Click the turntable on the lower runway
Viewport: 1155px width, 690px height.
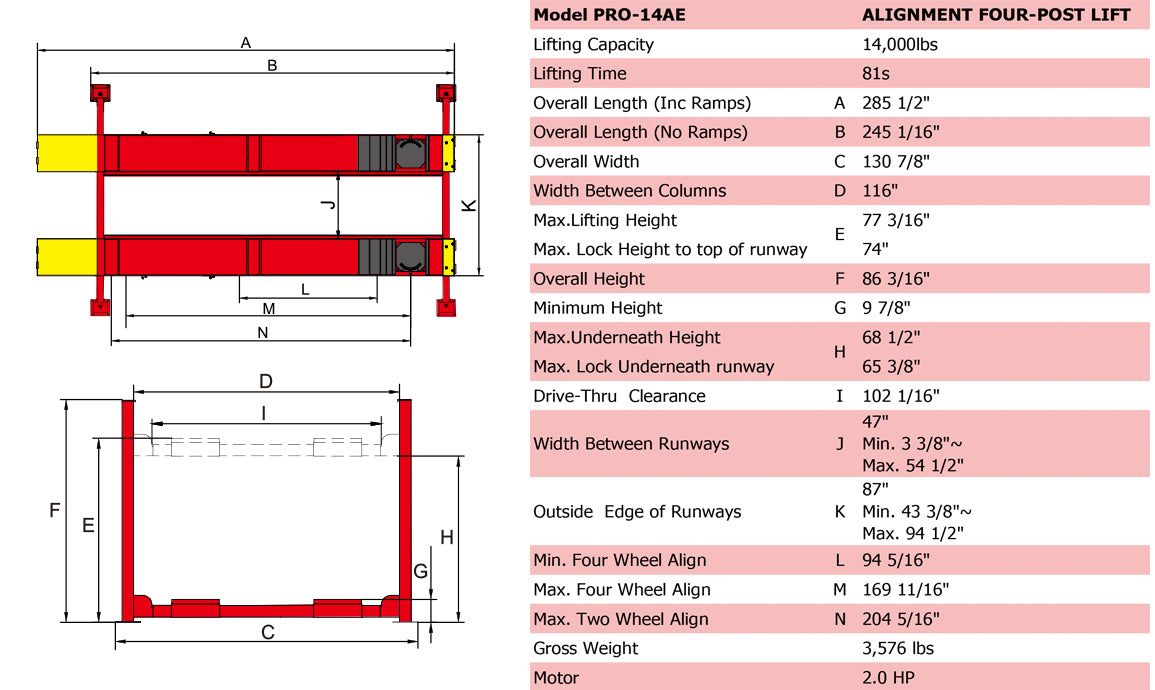[x=410, y=255]
